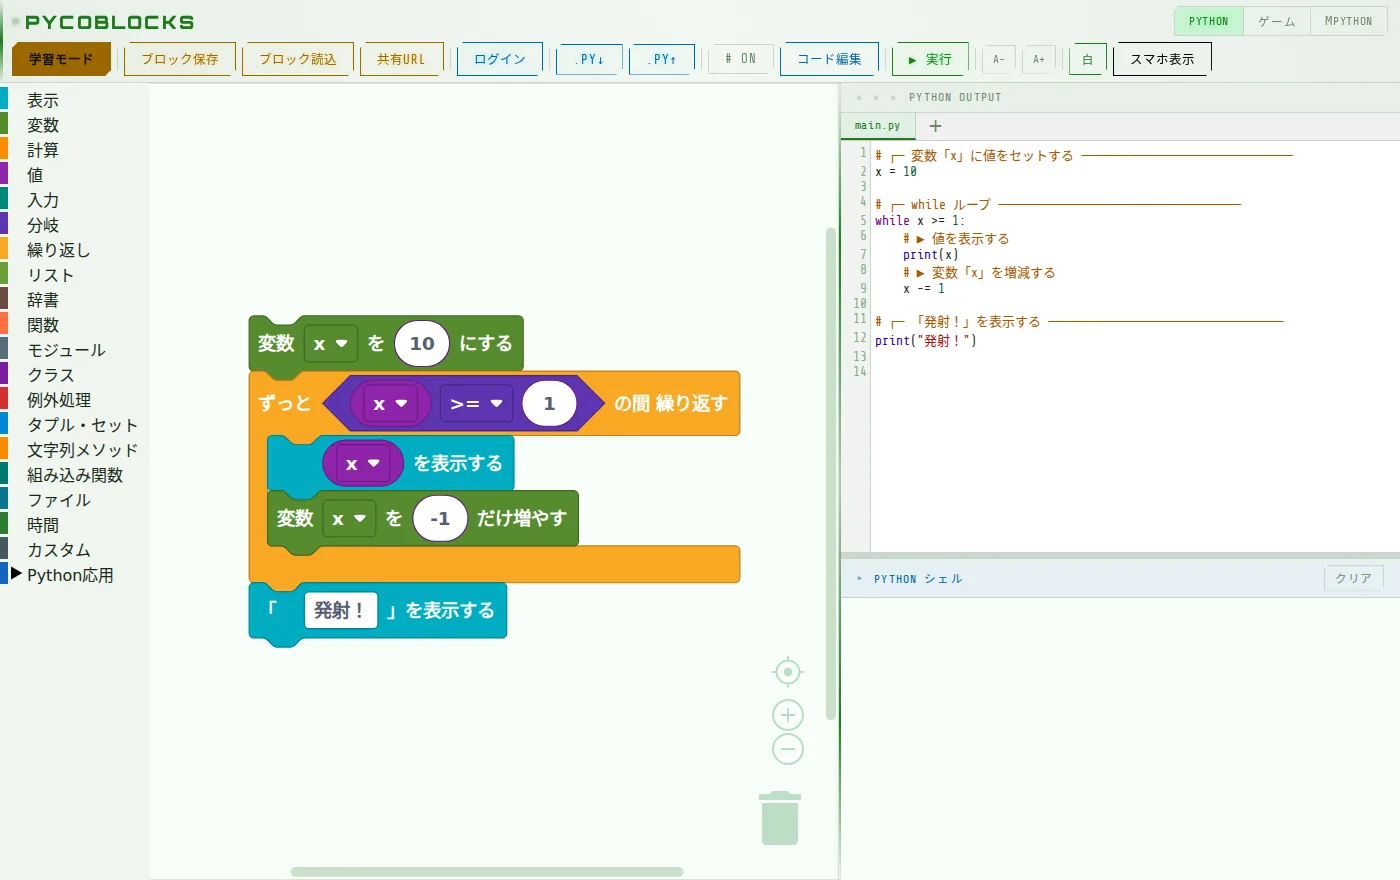Decrease font size with A- button
This screenshot has width=1400, height=880.
[998, 59]
